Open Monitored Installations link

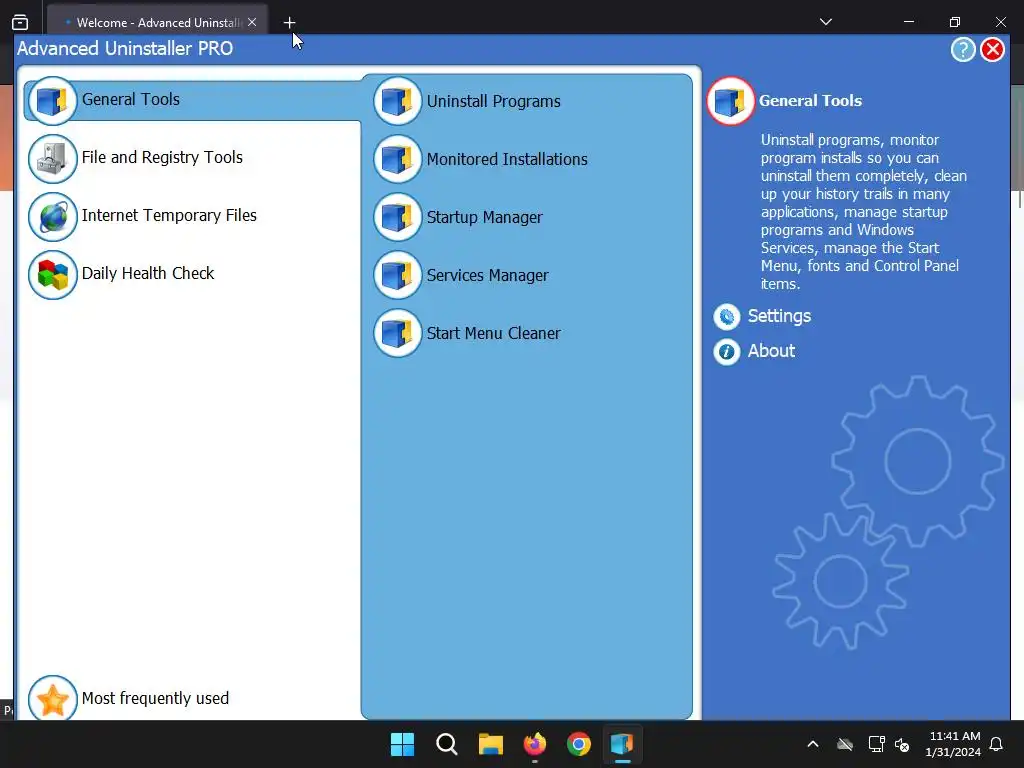click(x=507, y=159)
